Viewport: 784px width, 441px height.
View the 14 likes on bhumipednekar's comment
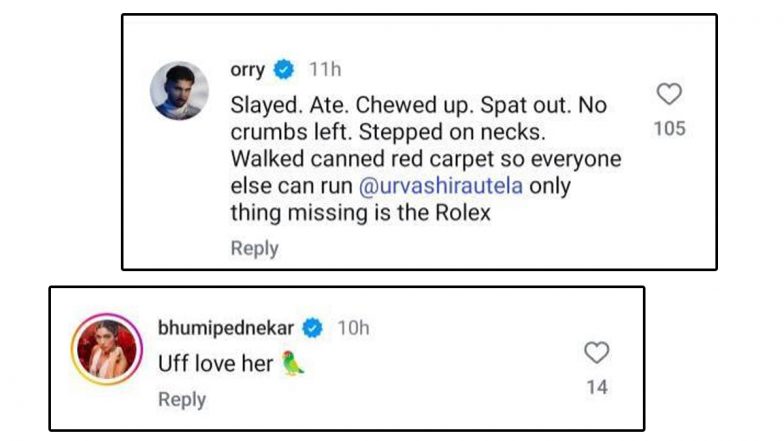click(x=597, y=387)
